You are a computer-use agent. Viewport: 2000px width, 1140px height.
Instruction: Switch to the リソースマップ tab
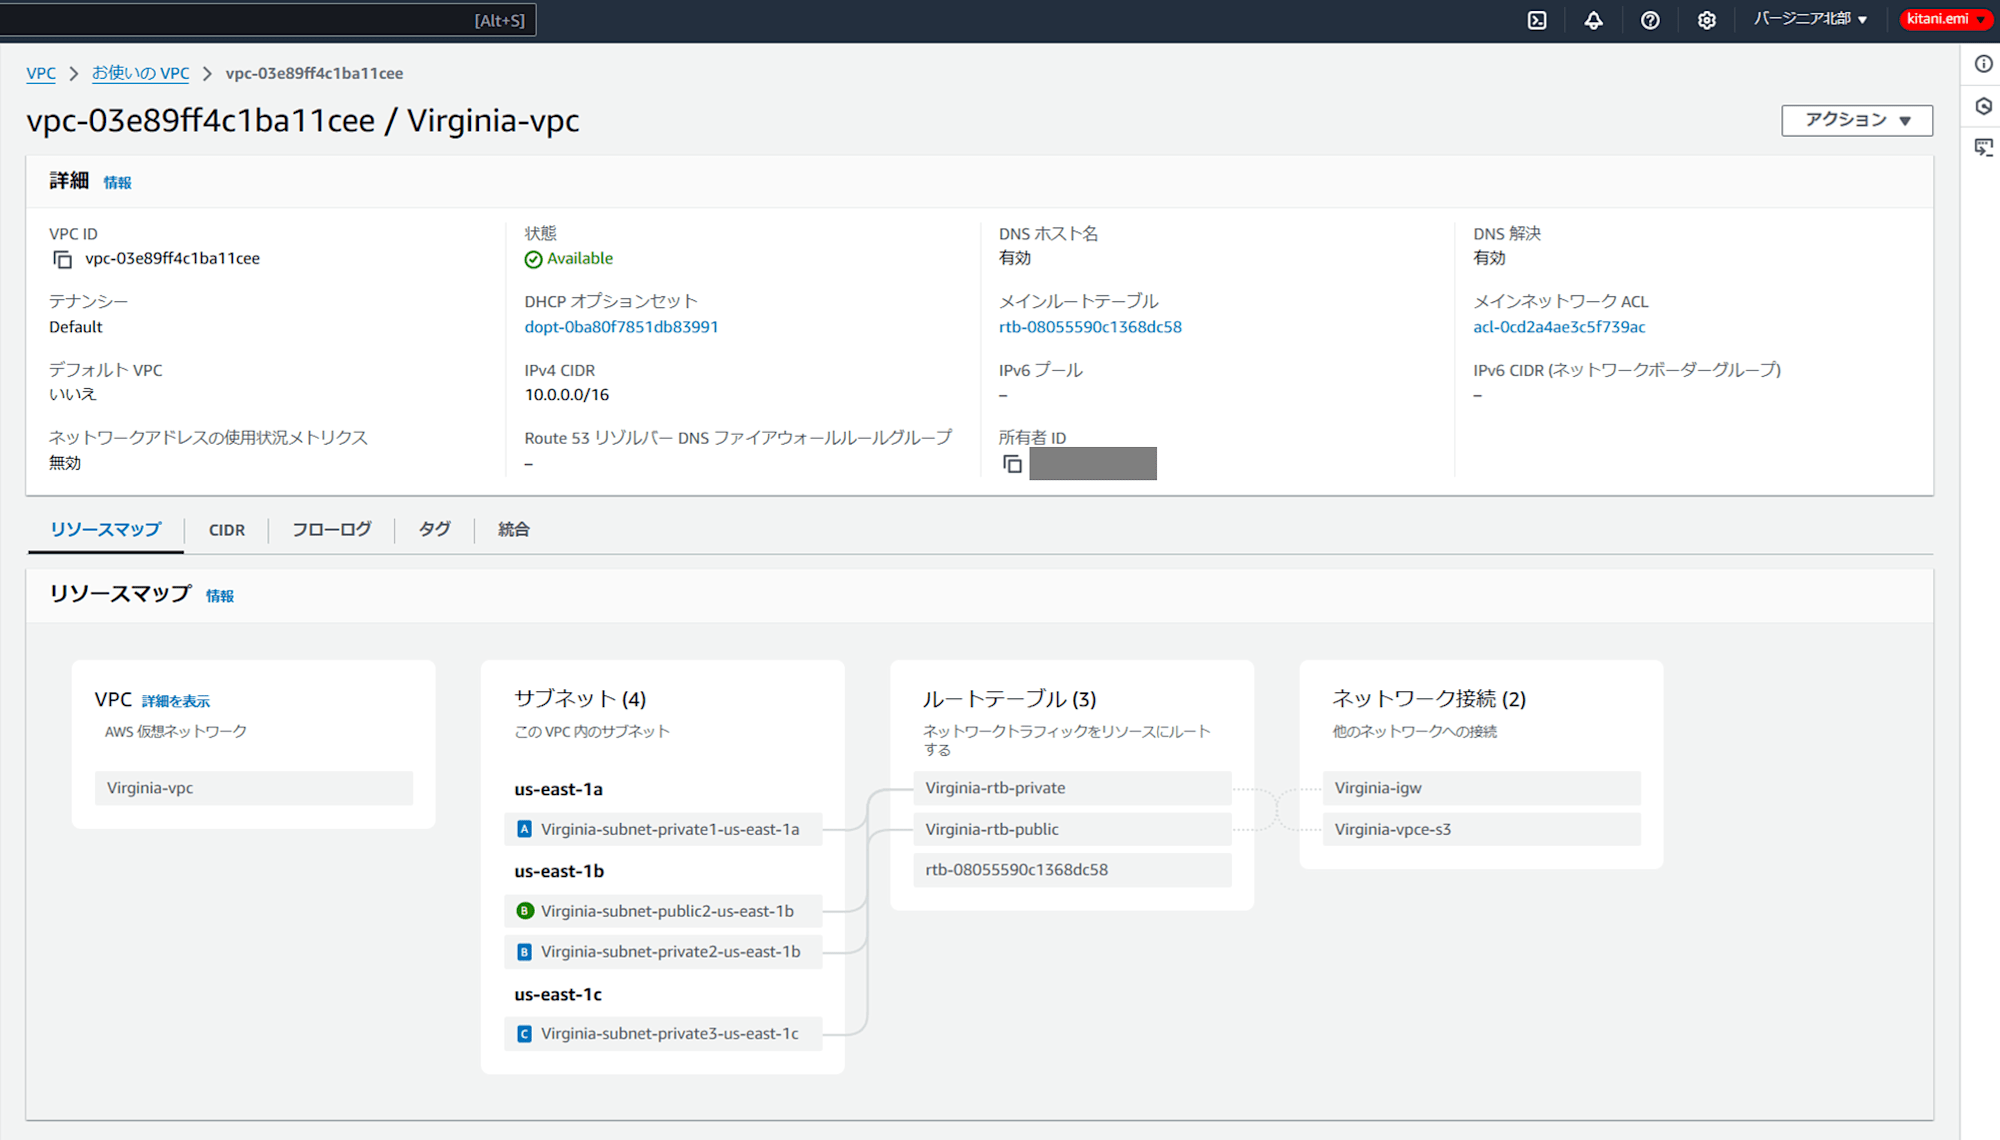pyautogui.click(x=105, y=529)
